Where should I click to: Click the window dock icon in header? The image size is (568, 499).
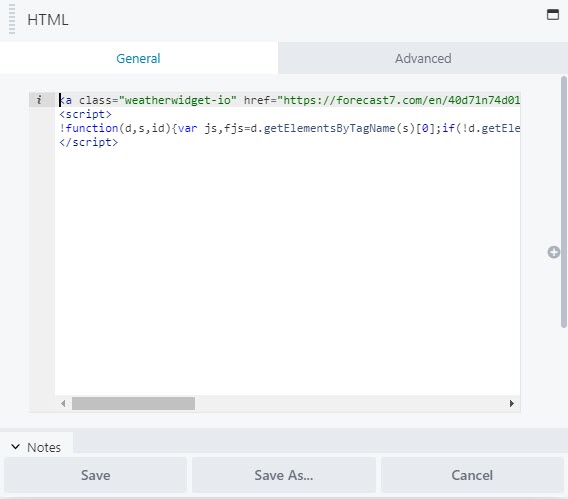pos(553,15)
